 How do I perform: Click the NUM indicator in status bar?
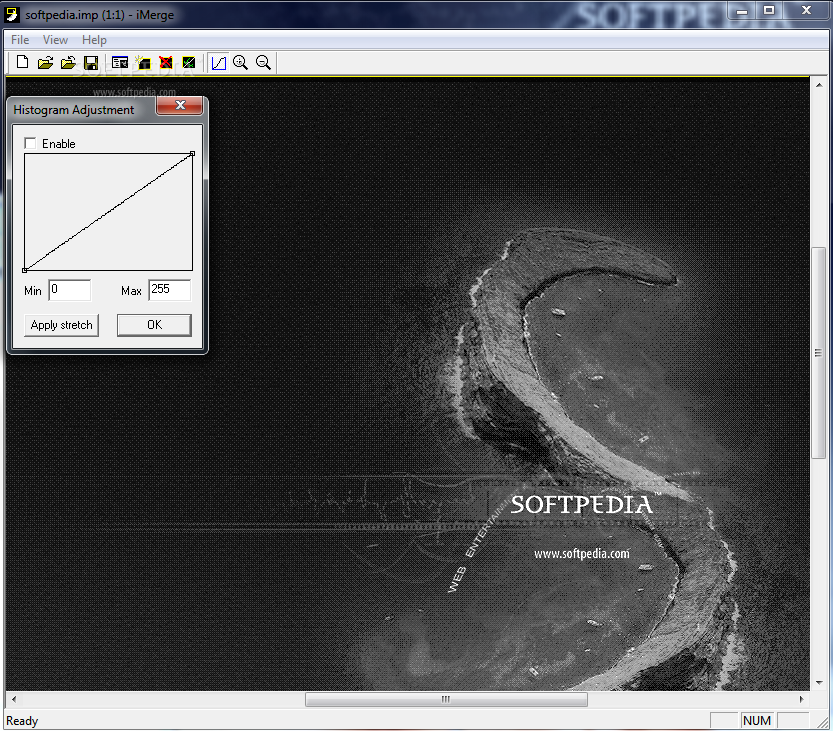[757, 720]
